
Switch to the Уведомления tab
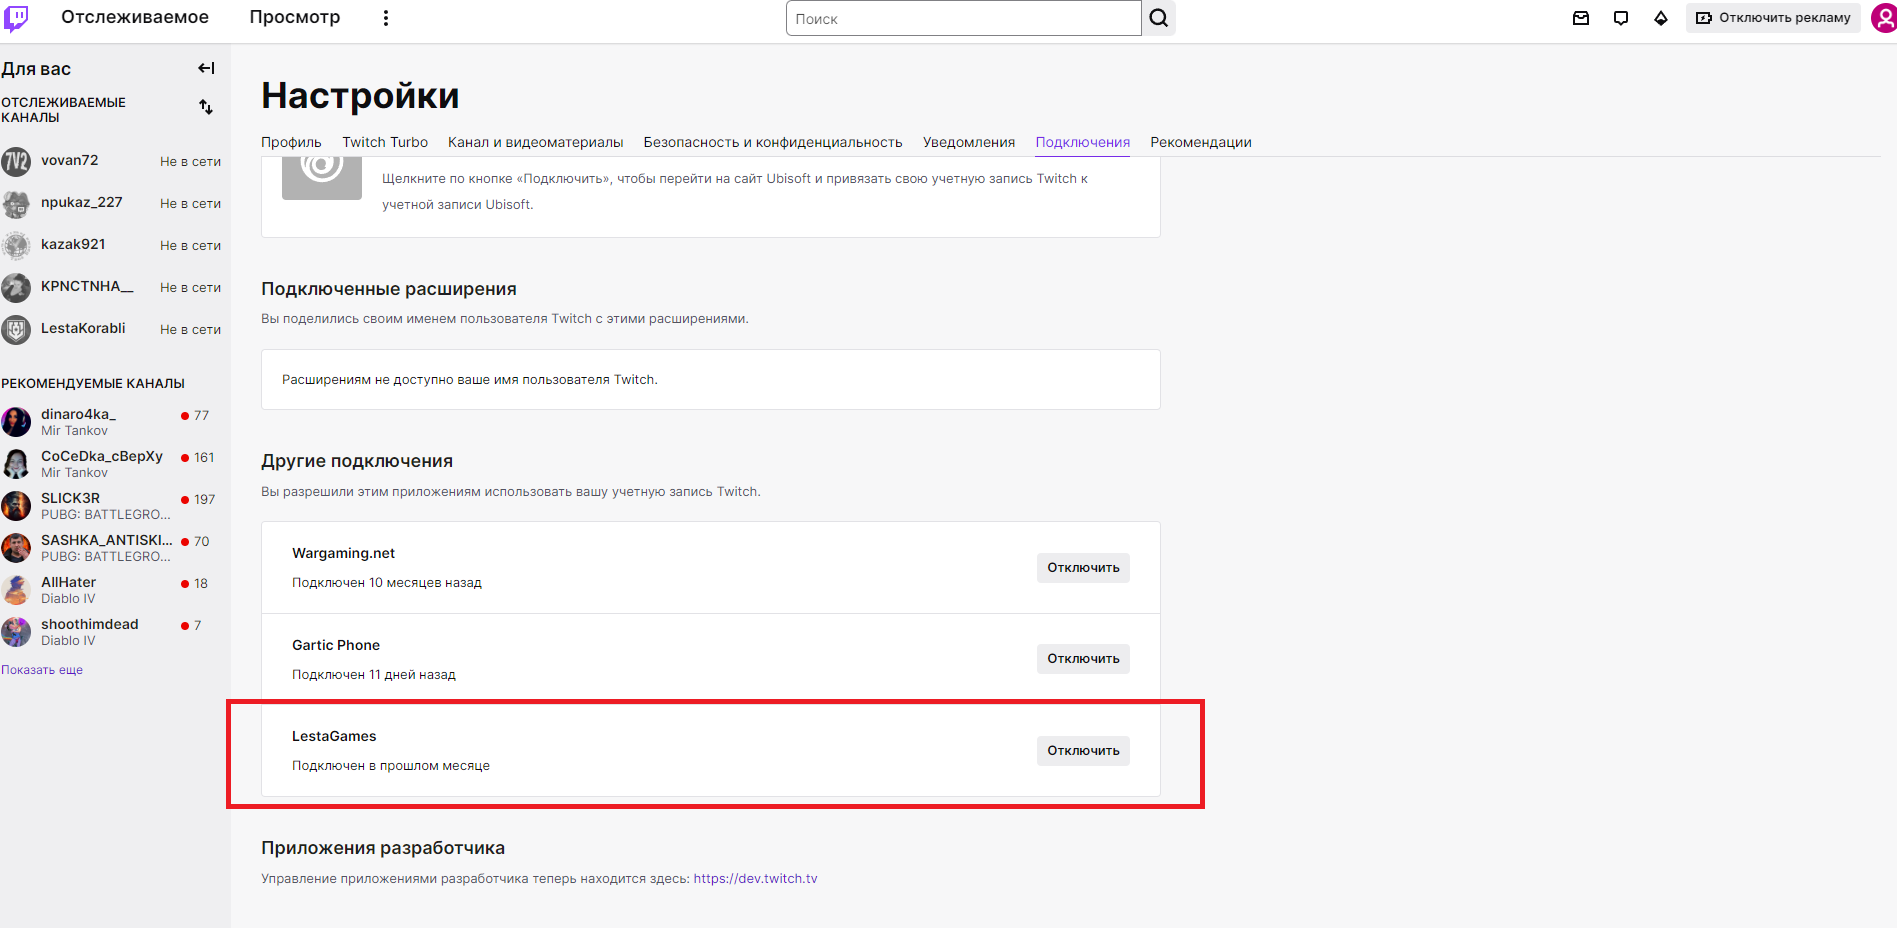[x=969, y=142]
